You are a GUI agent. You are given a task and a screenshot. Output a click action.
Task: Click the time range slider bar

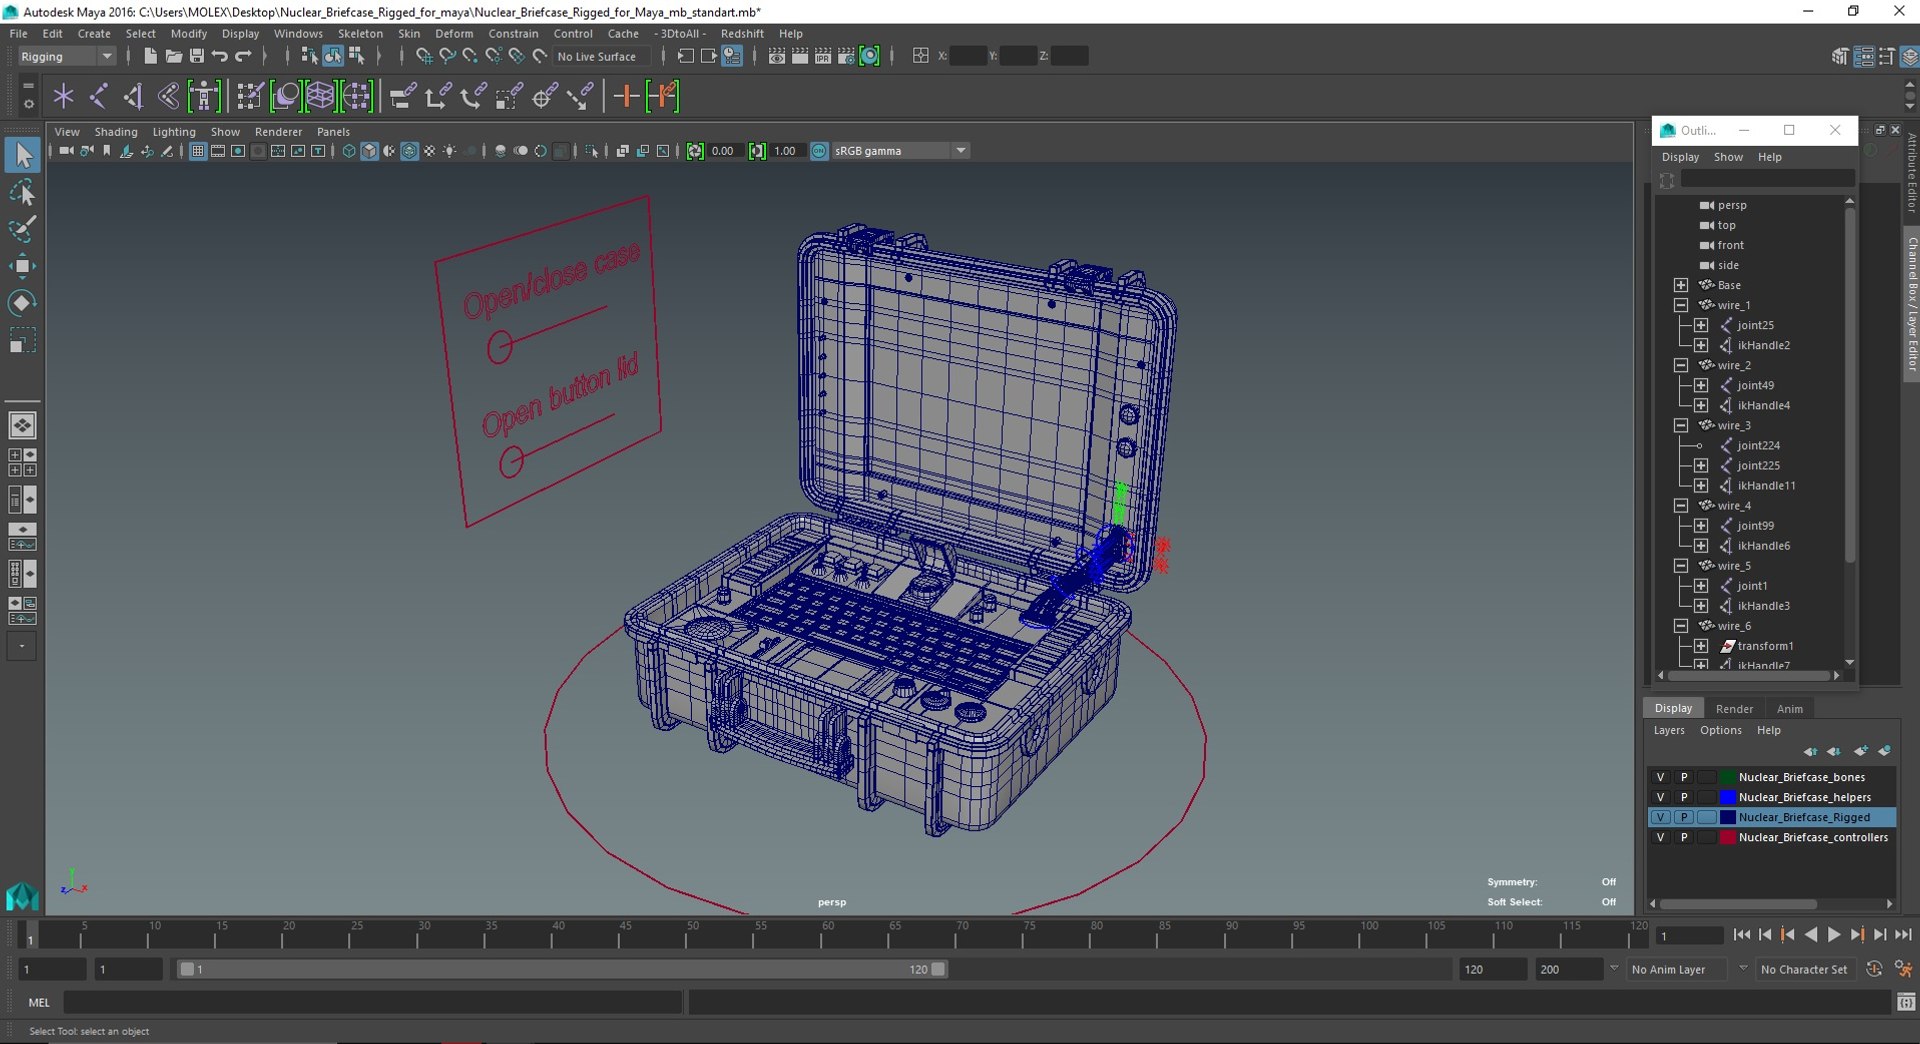pos(561,969)
